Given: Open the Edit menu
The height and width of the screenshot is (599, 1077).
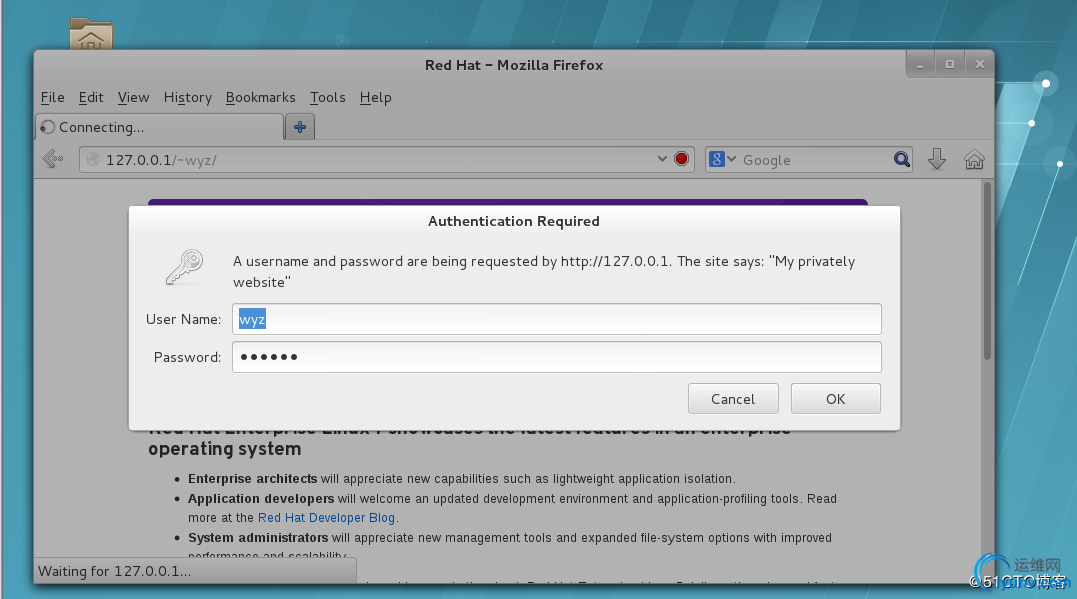Looking at the screenshot, I should tap(91, 98).
